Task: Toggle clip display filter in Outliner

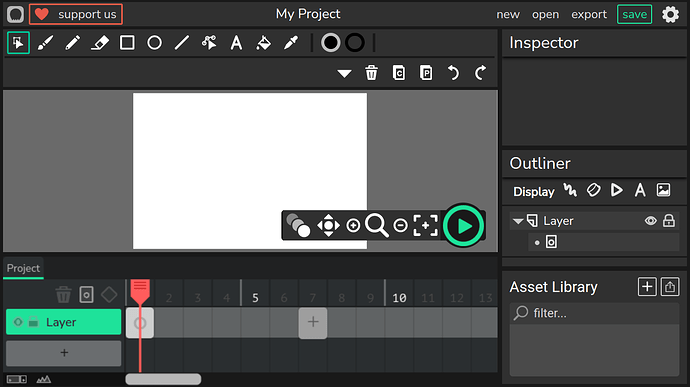Action: pos(617,190)
